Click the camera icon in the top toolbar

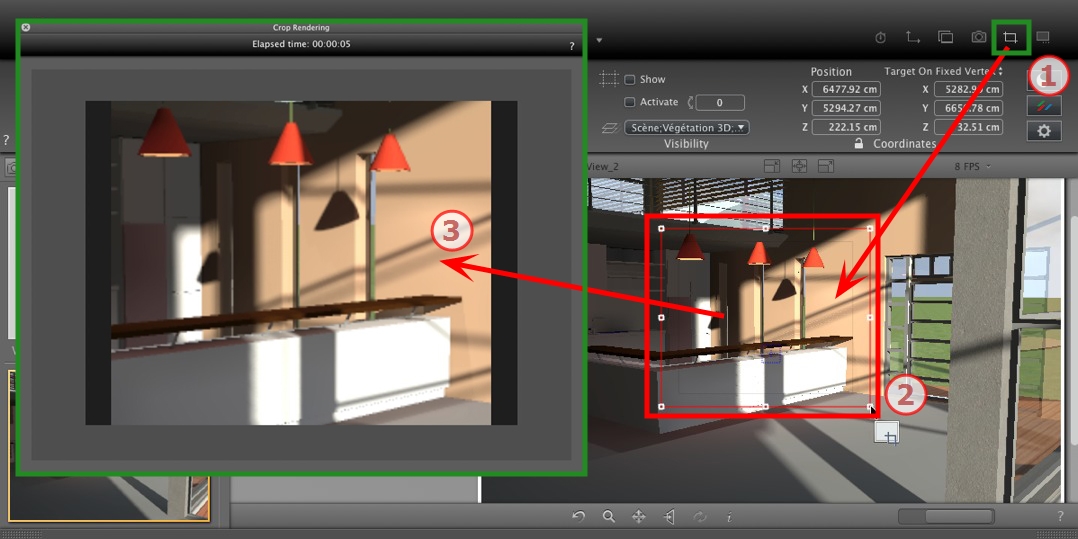pyautogui.click(x=978, y=37)
